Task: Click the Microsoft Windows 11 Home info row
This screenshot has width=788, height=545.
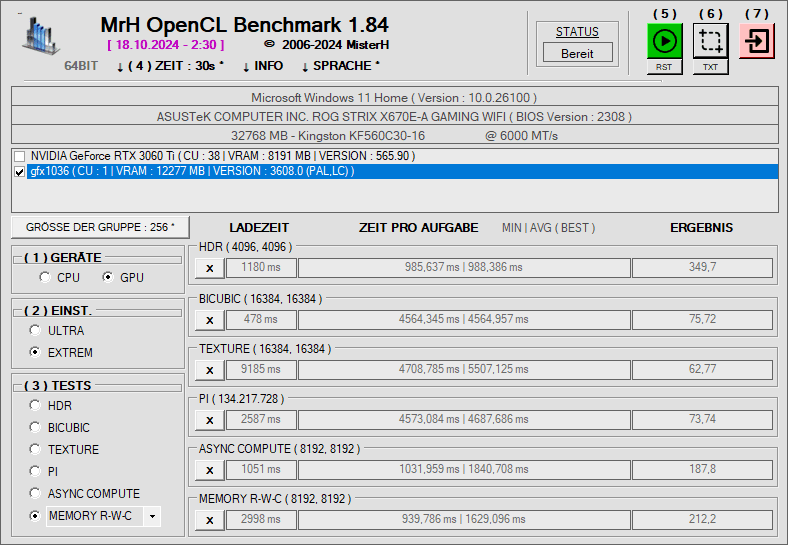Action: (x=395, y=98)
